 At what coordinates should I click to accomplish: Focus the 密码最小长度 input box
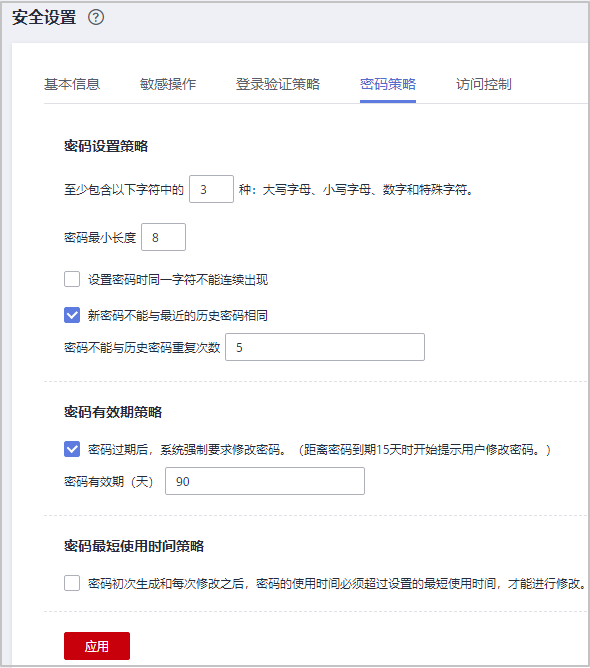(163, 237)
